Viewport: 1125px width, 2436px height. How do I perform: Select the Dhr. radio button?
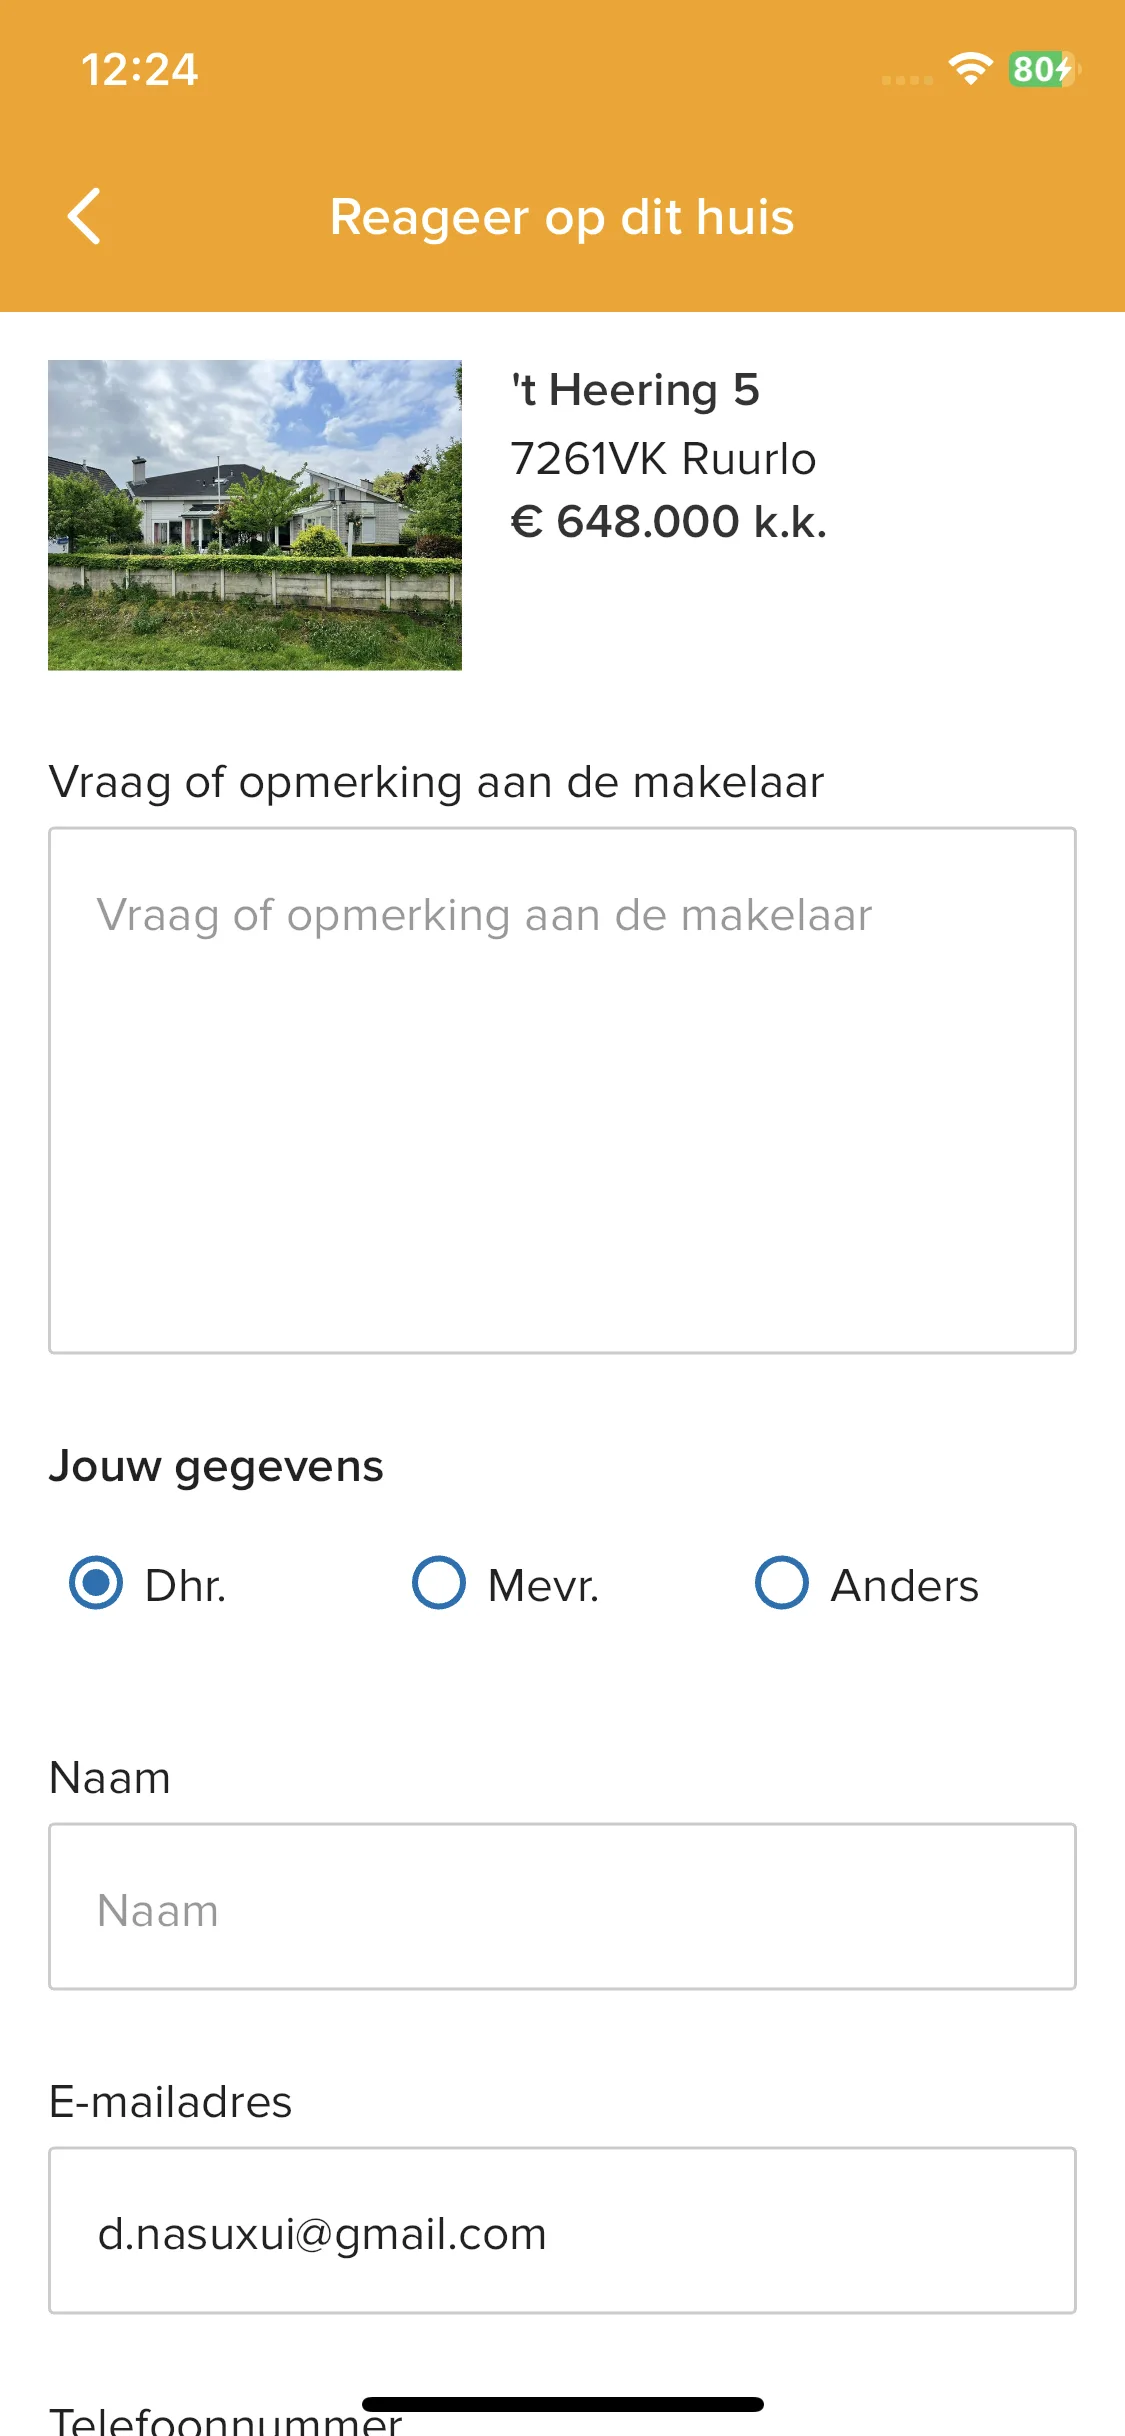point(96,1583)
